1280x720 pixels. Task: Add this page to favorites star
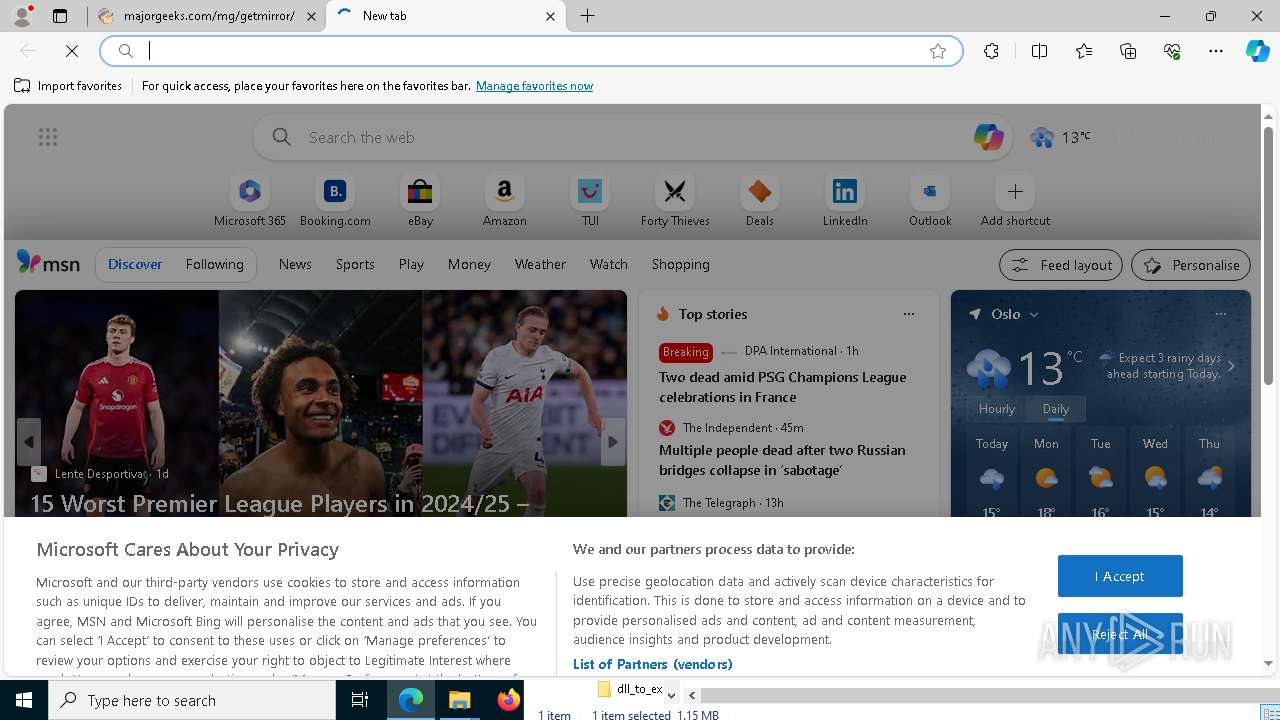pyautogui.click(x=938, y=51)
